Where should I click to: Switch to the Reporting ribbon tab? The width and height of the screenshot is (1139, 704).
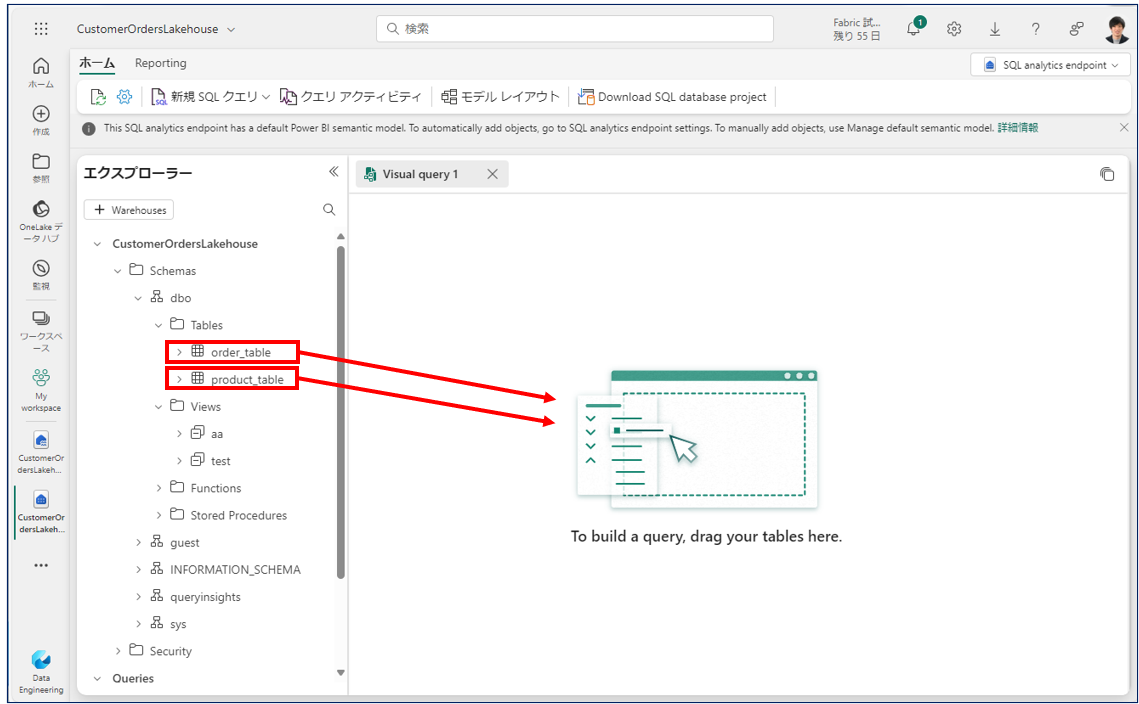click(161, 63)
